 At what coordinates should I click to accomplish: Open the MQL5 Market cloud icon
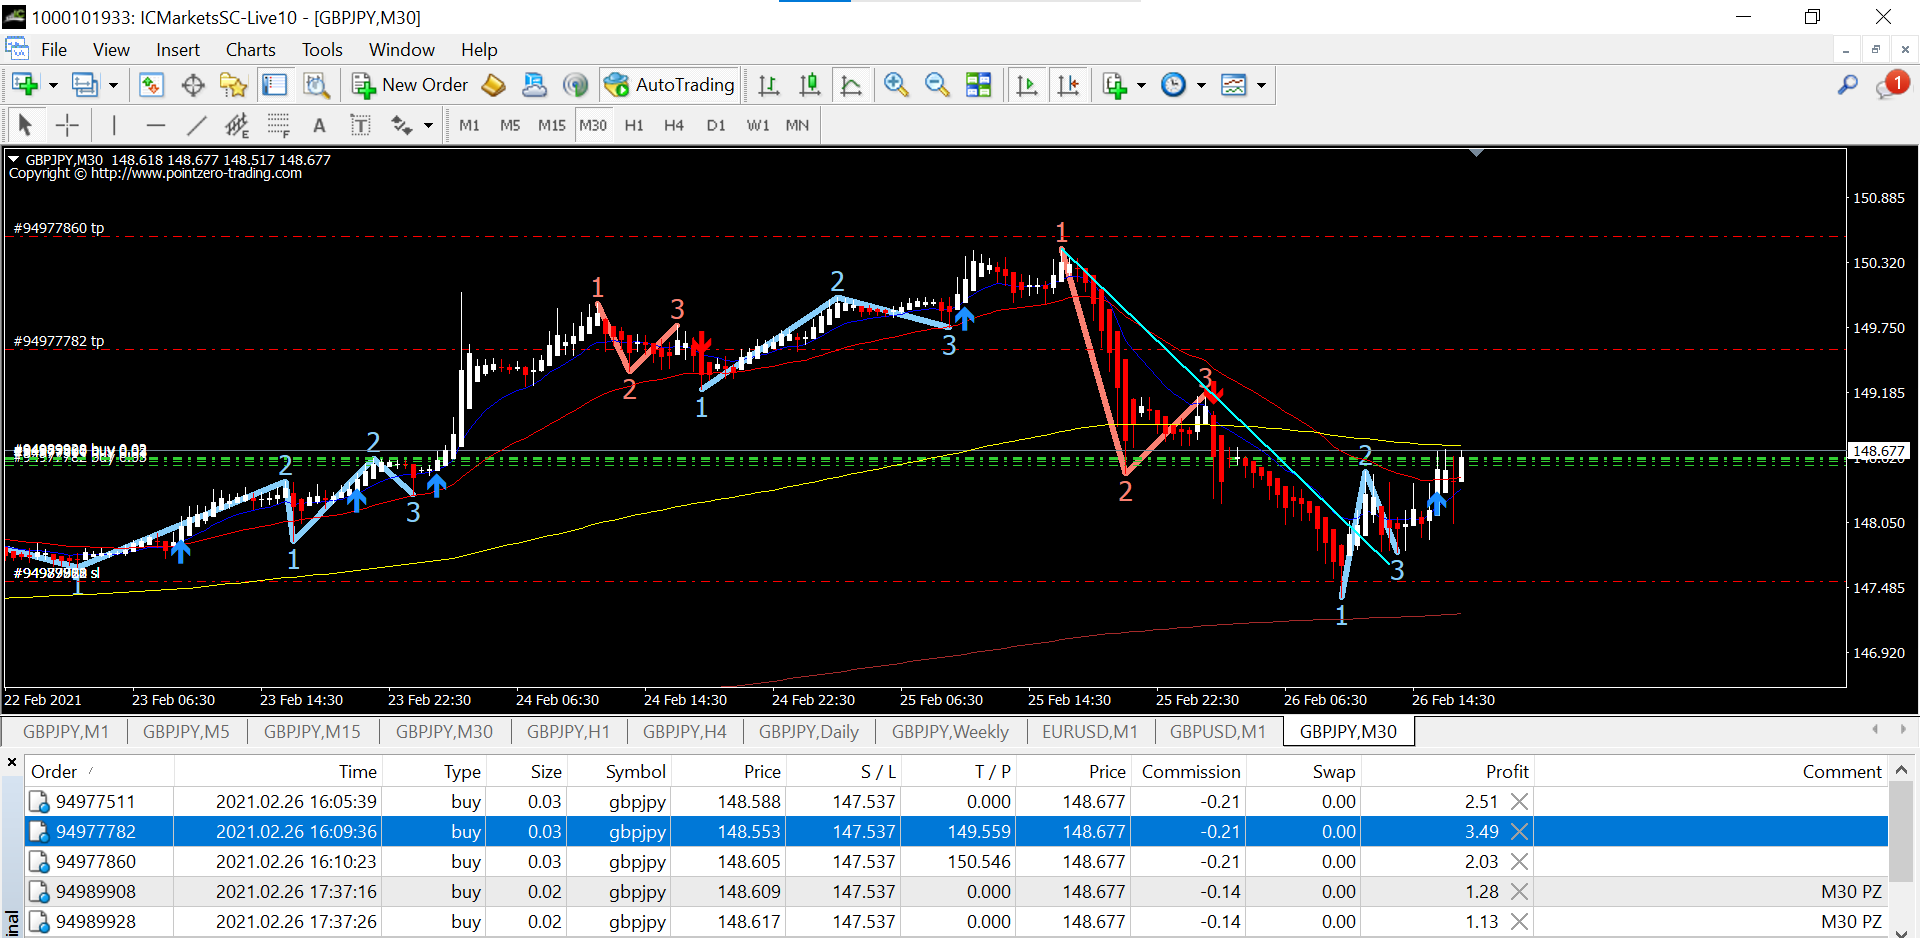pyautogui.click(x=534, y=85)
